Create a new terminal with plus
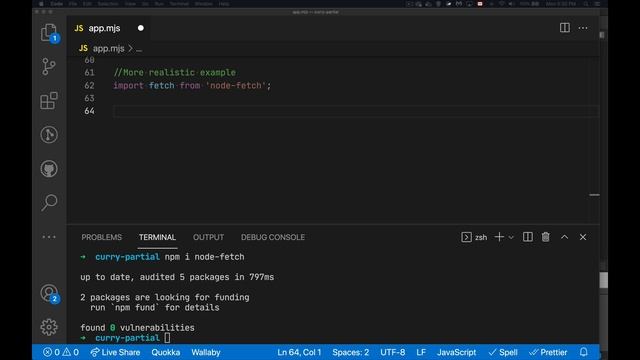Image resolution: width=640 pixels, height=360 pixels. coord(499,237)
